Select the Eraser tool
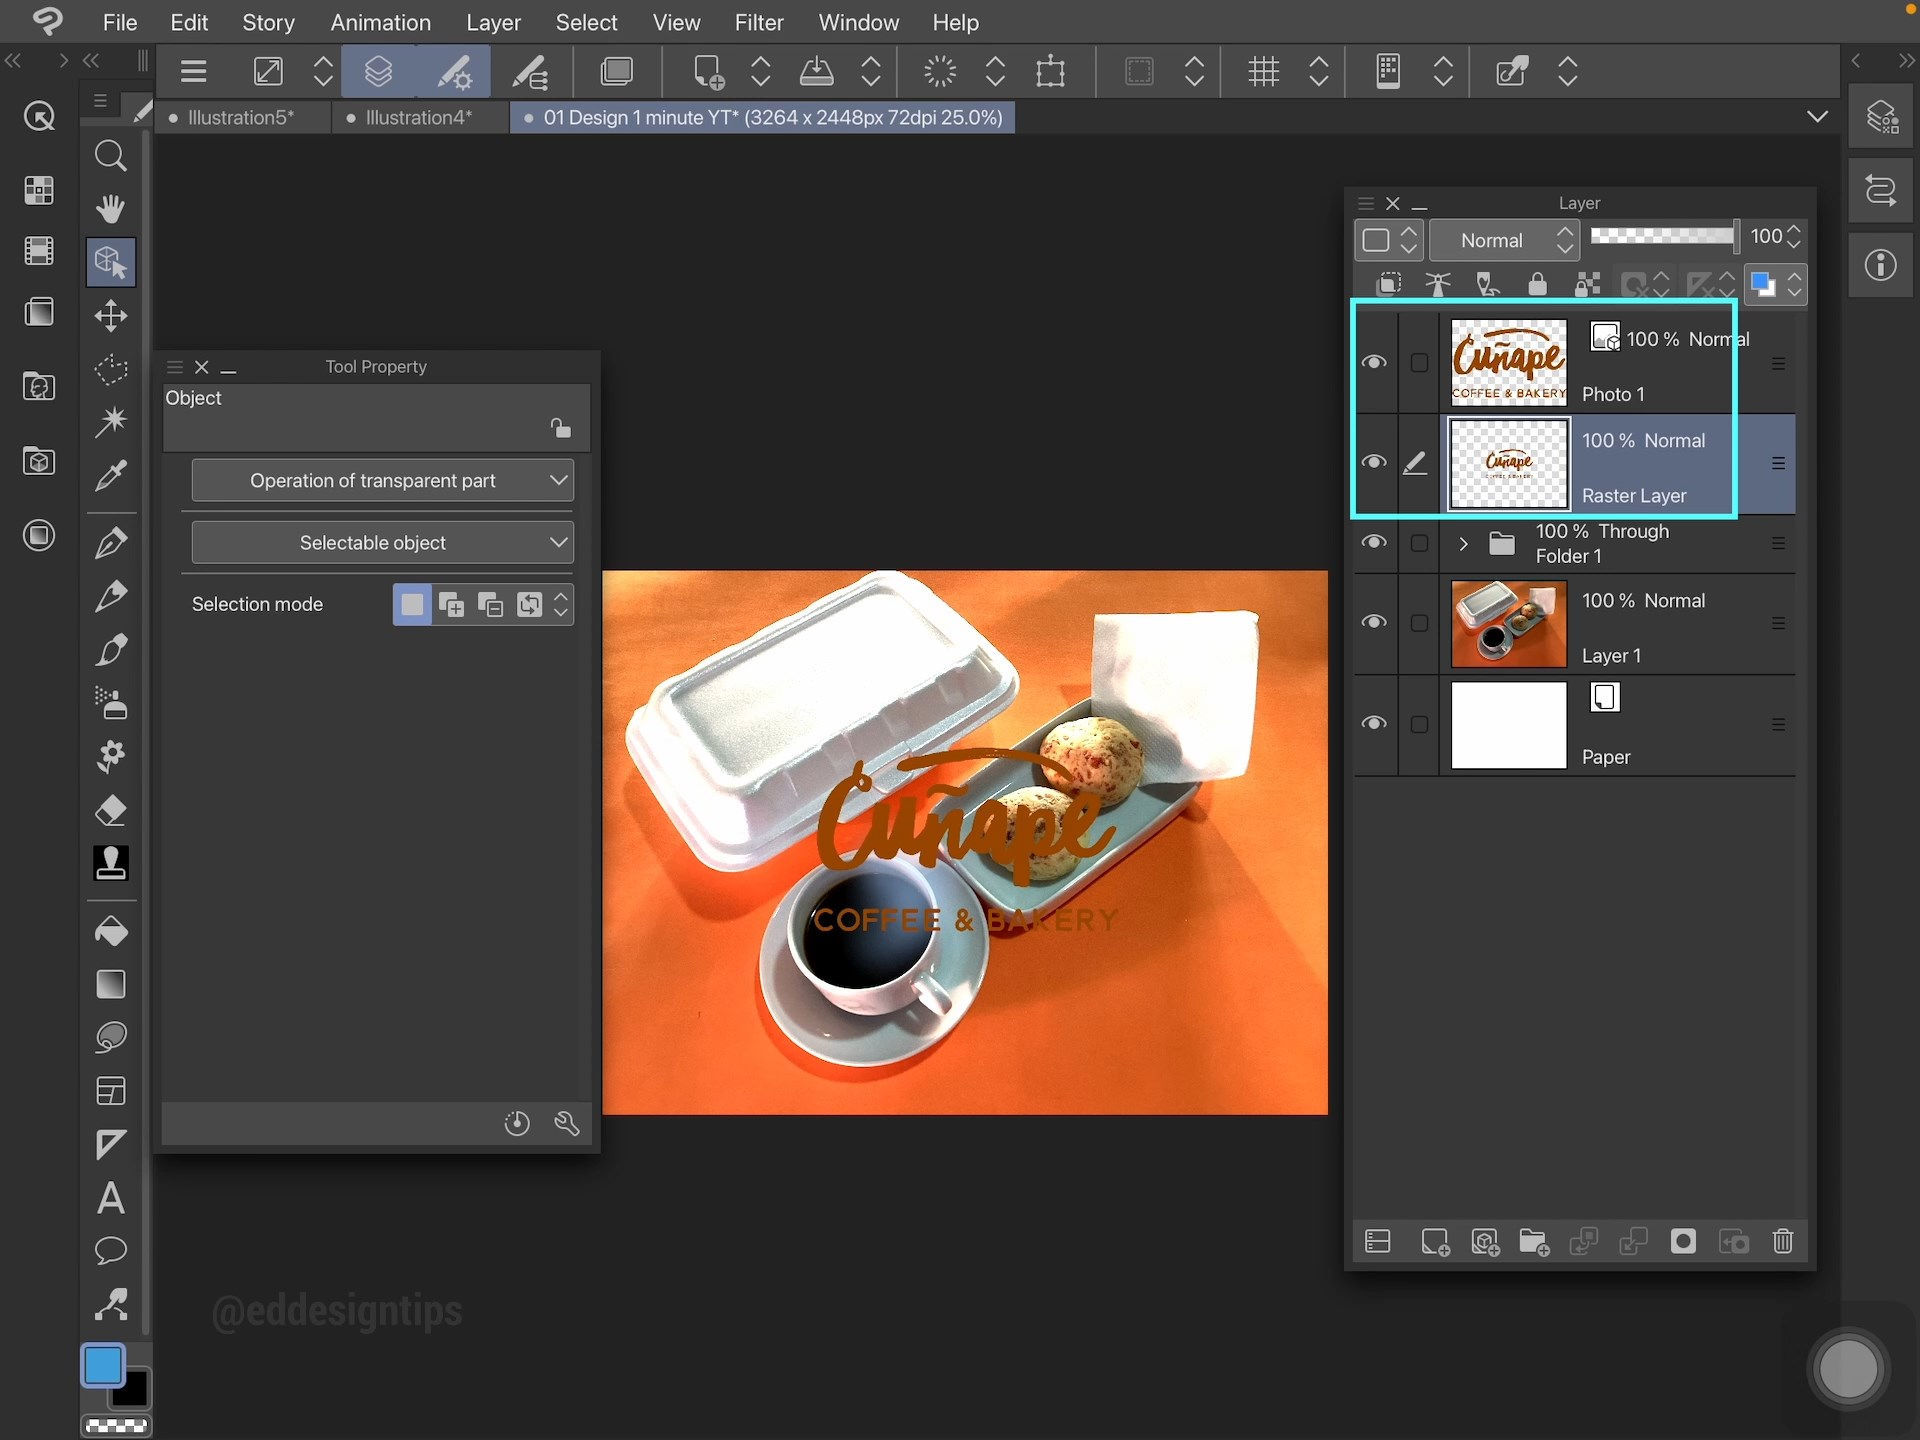 point(110,810)
